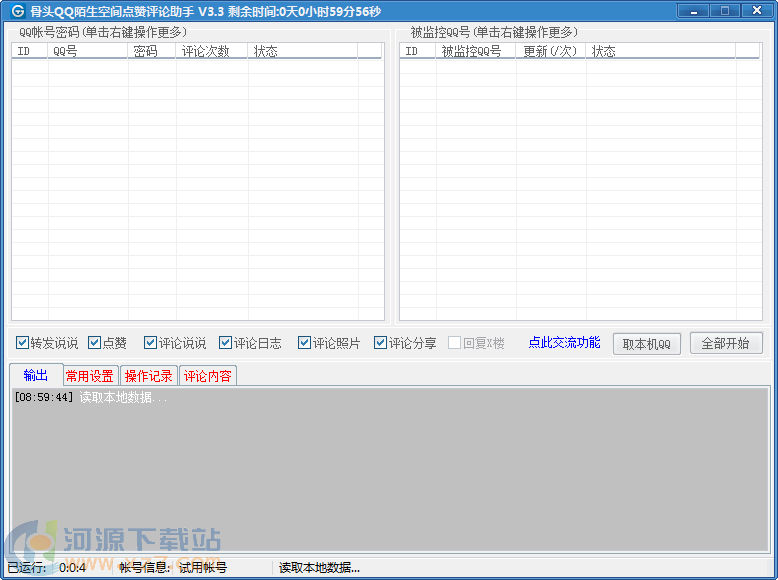This screenshot has height=580, width=778.
Task: Click the 被监控QQ号 column header
Action: pyautogui.click(x=475, y=51)
